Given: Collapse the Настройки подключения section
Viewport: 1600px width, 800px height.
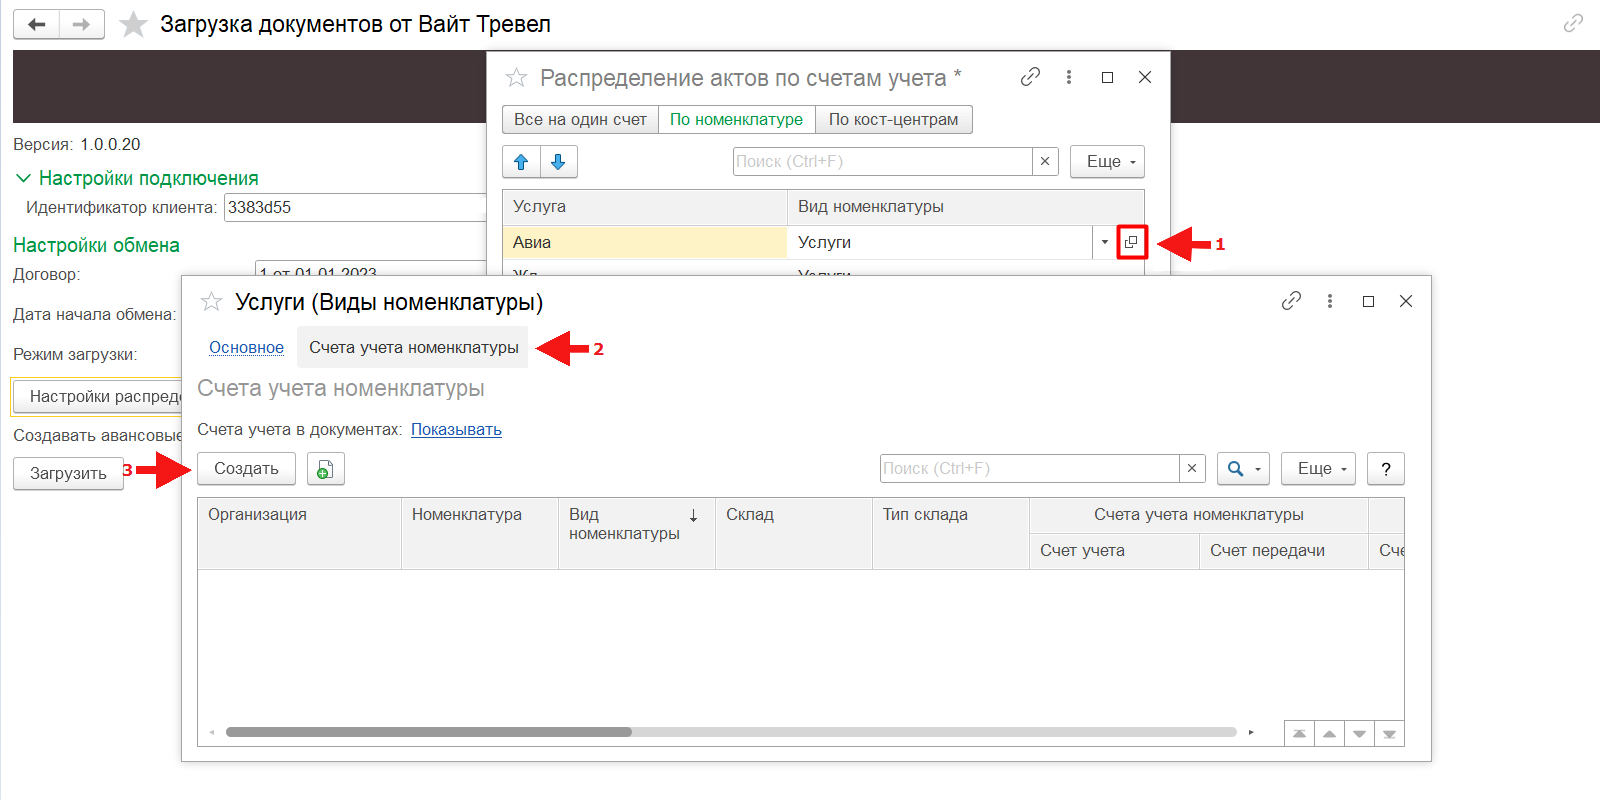Looking at the screenshot, I should (23, 178).
